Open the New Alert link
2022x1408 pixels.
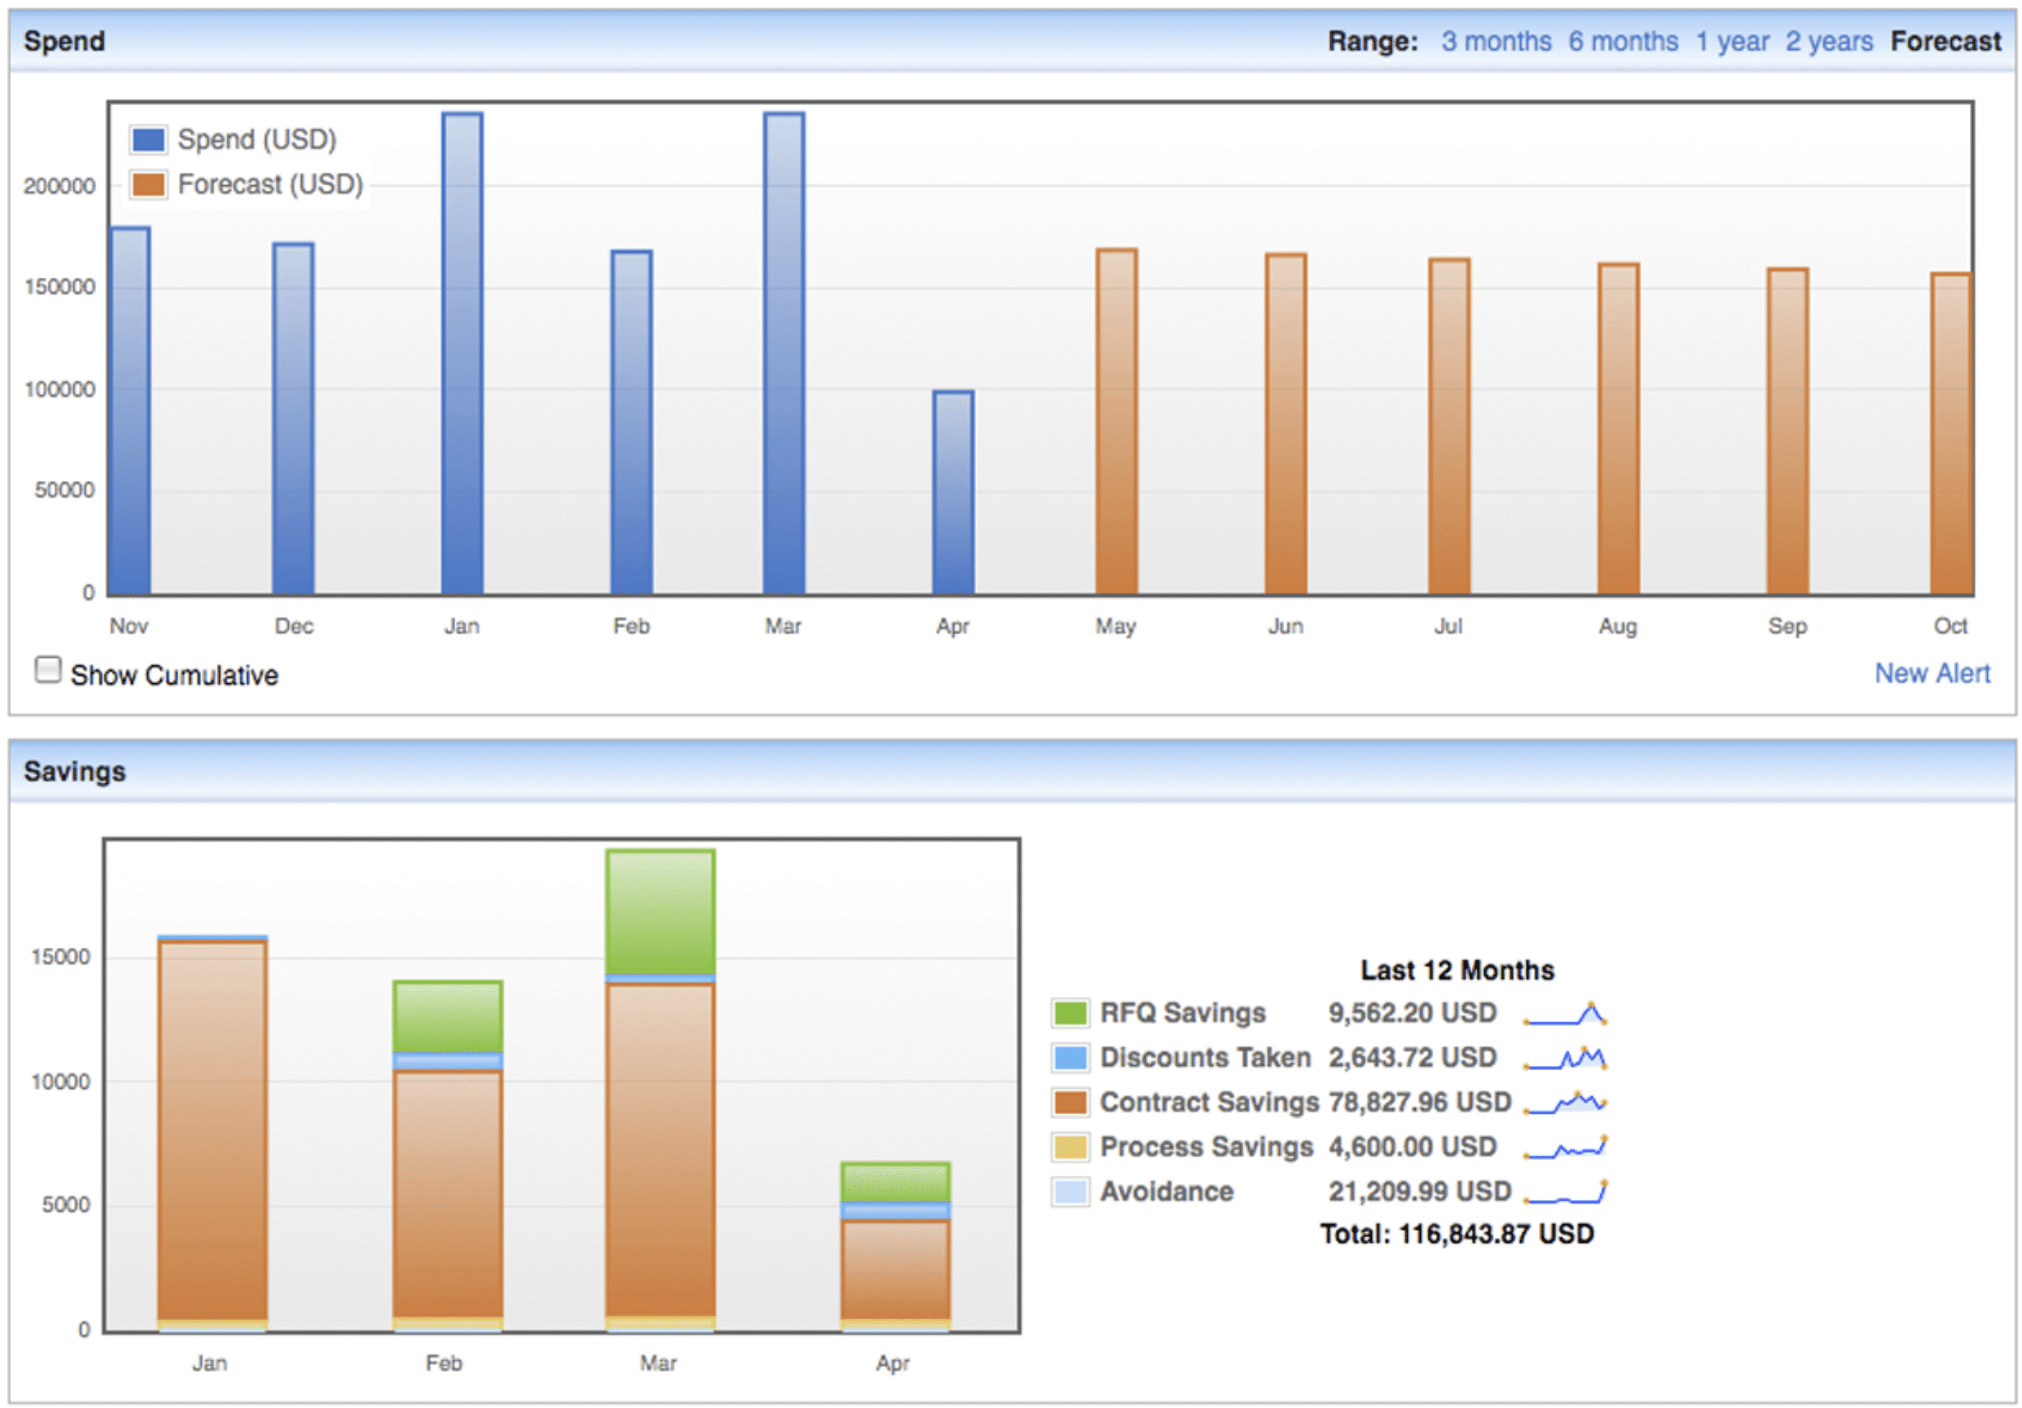pyautogui.click(x=1931, y=673)
